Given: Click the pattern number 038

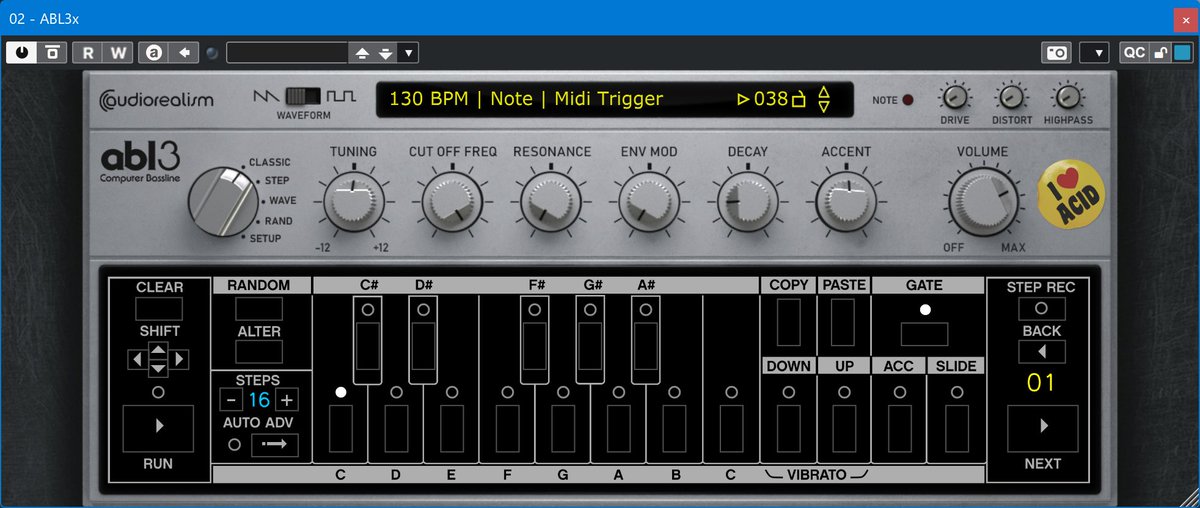Looking at the screenshot, I should (771, 99).
